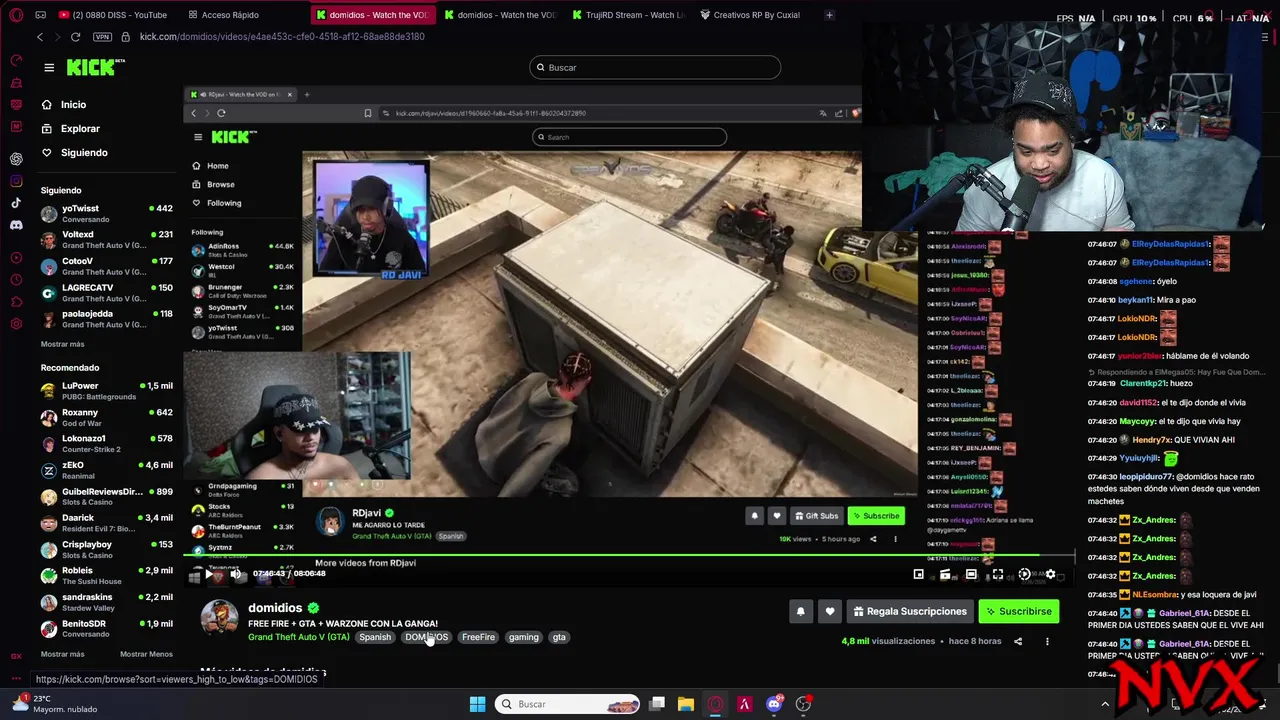Click the green Suscribirse button

click(x=1018, y=611)
